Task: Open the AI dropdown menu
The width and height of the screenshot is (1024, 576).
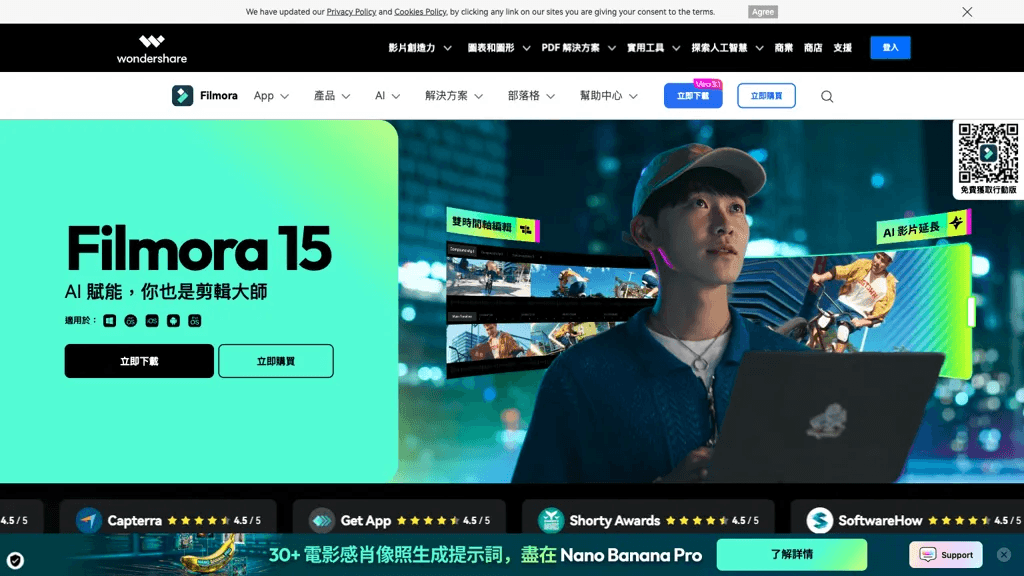Action: click(387, 96)
